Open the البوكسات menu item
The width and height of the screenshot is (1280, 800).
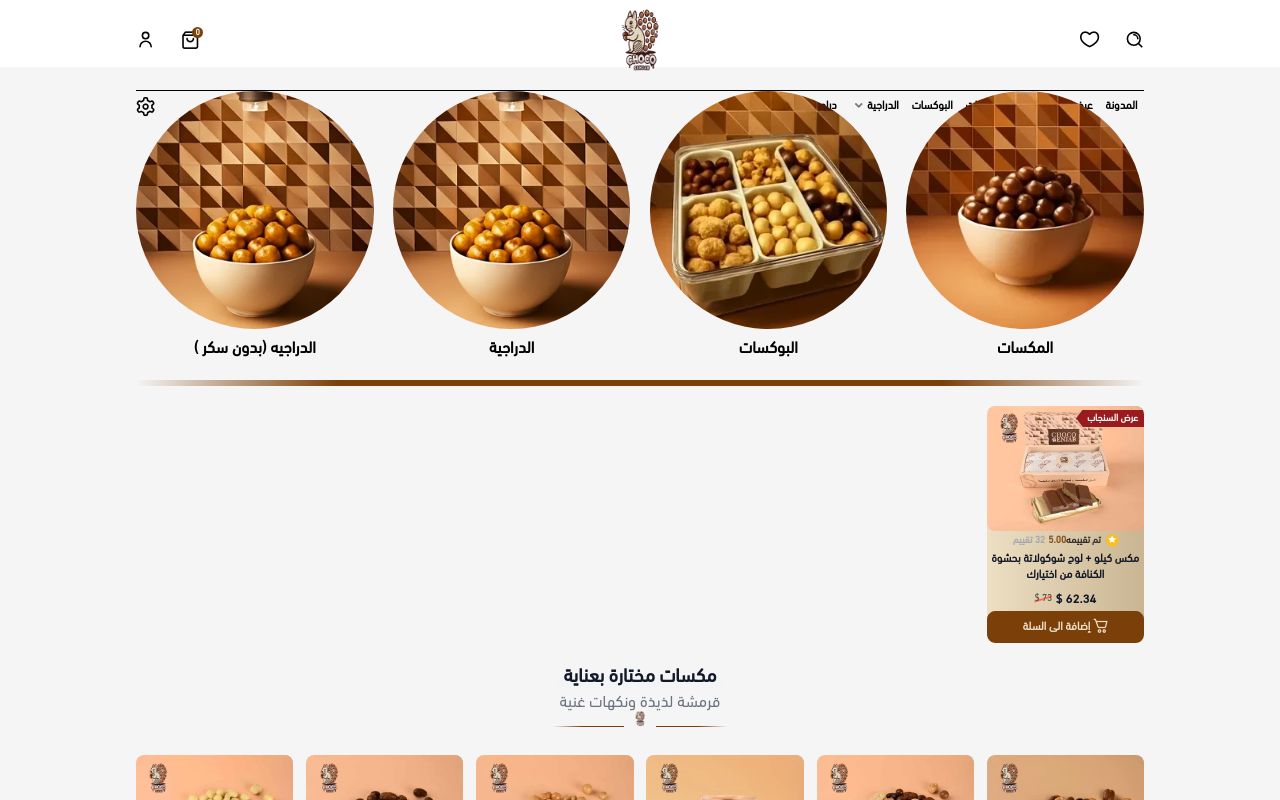tap(932, 105)
